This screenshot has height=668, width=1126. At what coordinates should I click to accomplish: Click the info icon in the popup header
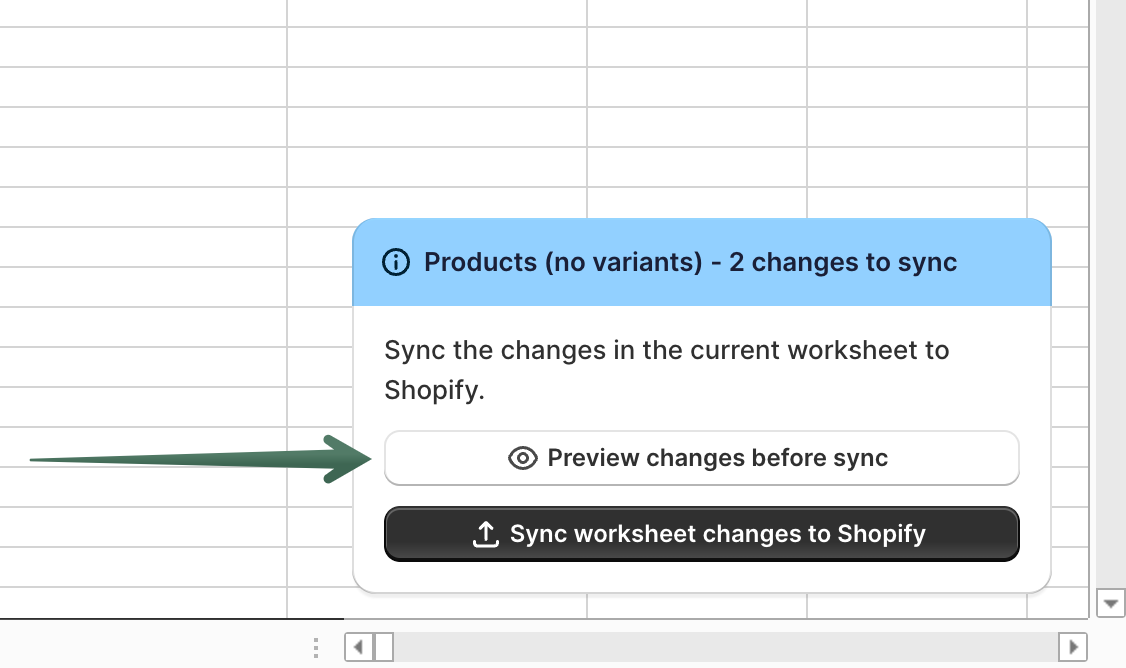click(396, 262)
